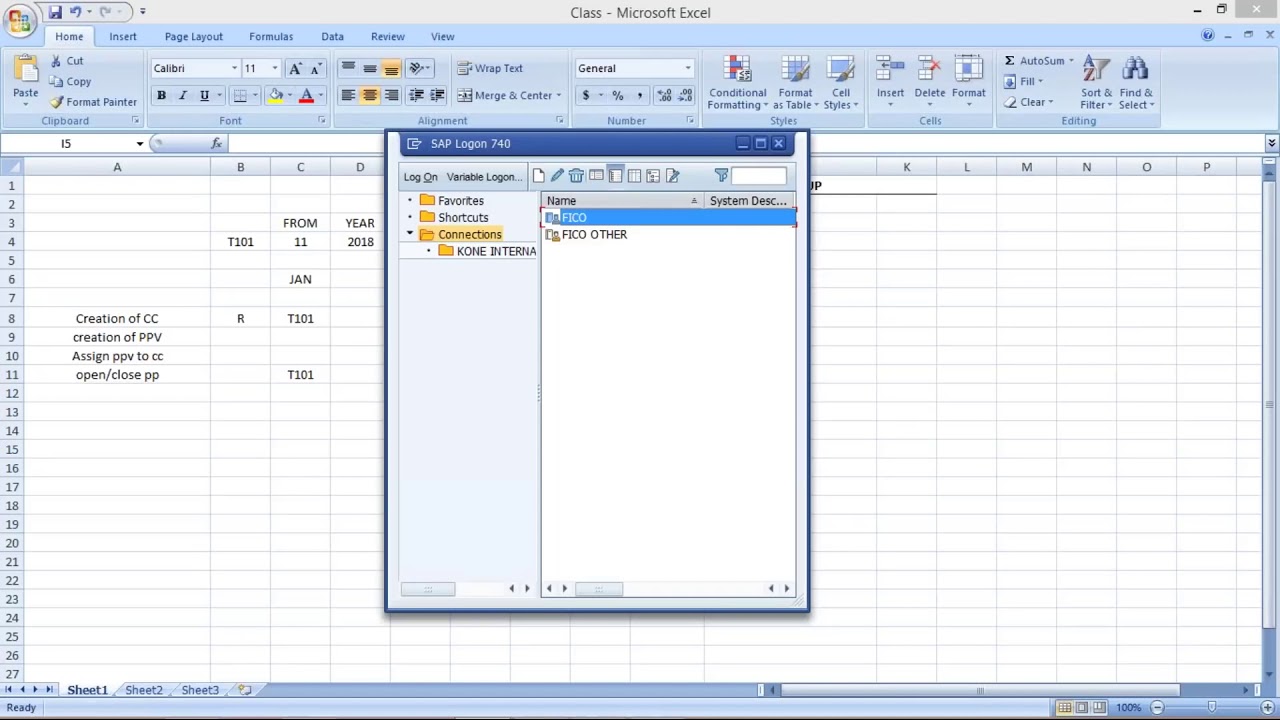Open Excel Help question mark icon

click(1208, 36)
